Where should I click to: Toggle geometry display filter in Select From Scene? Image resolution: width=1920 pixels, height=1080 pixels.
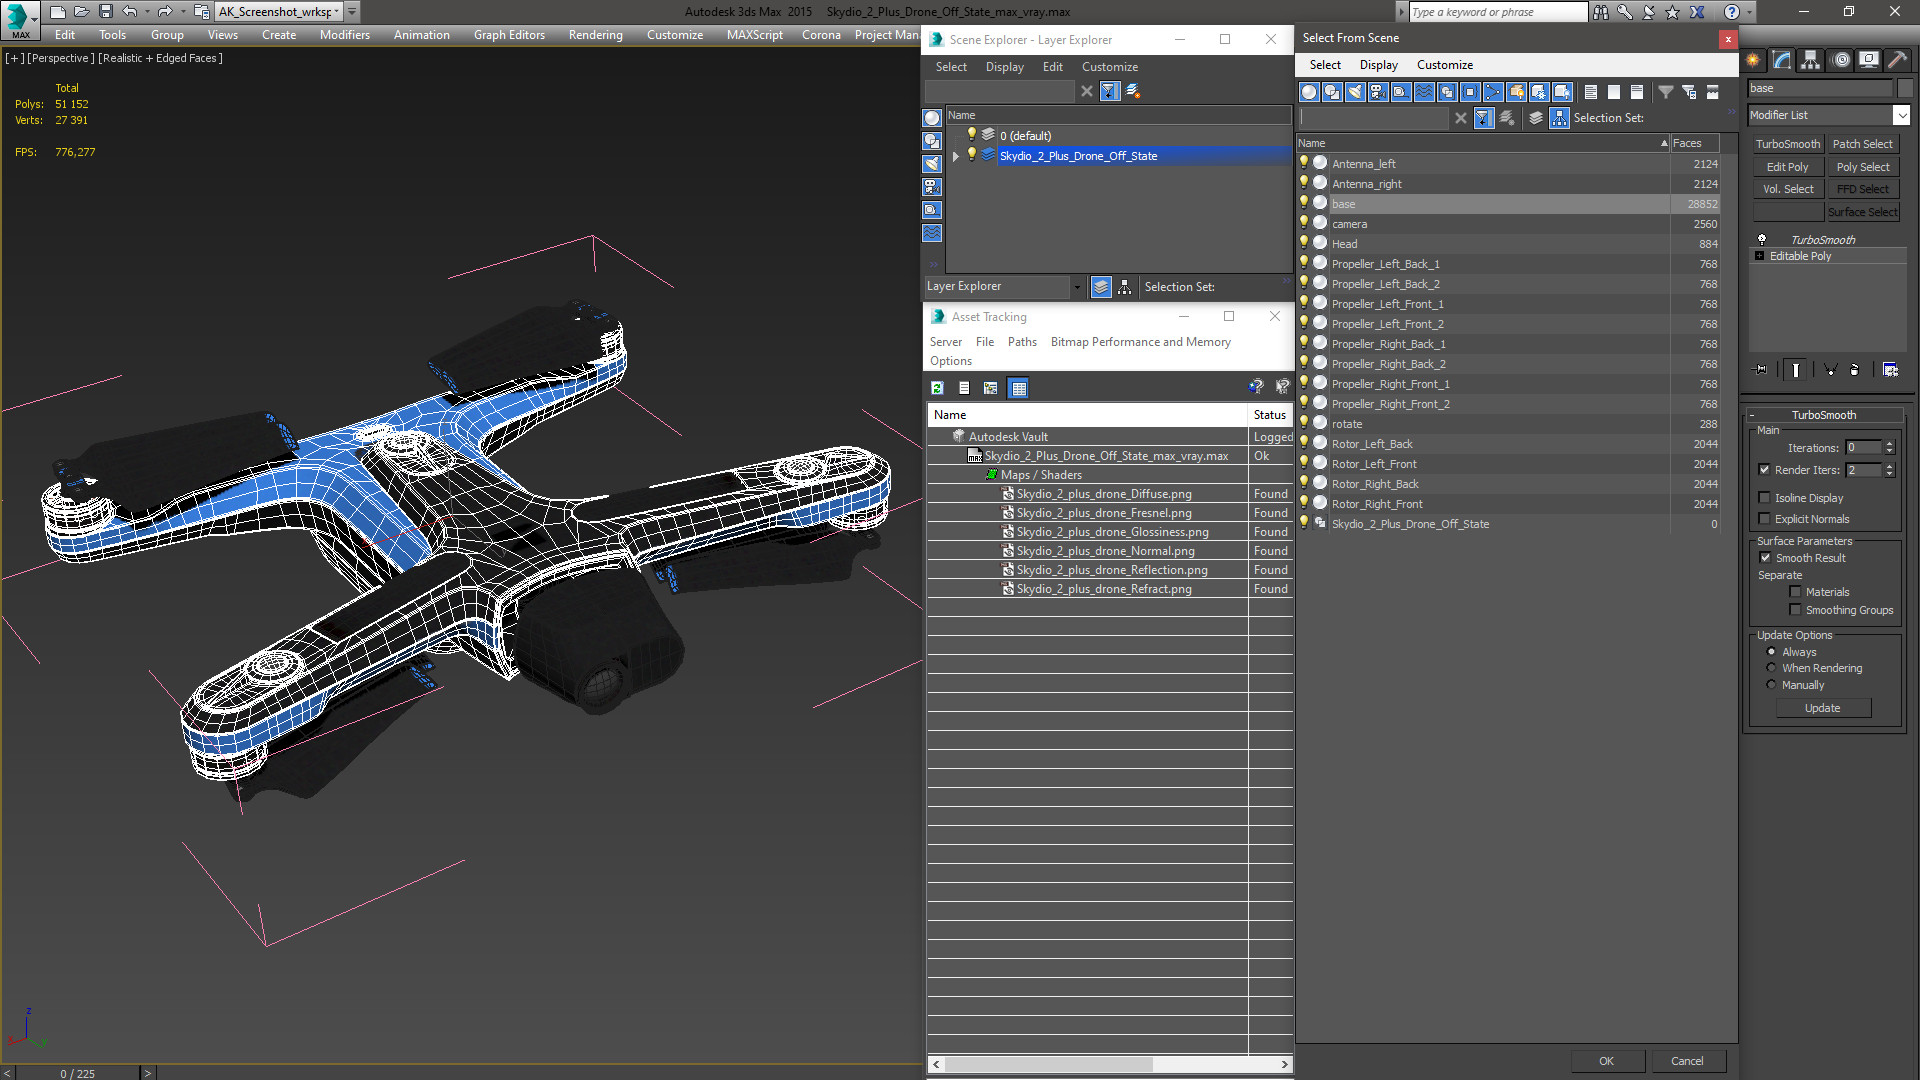[1309, 92]
